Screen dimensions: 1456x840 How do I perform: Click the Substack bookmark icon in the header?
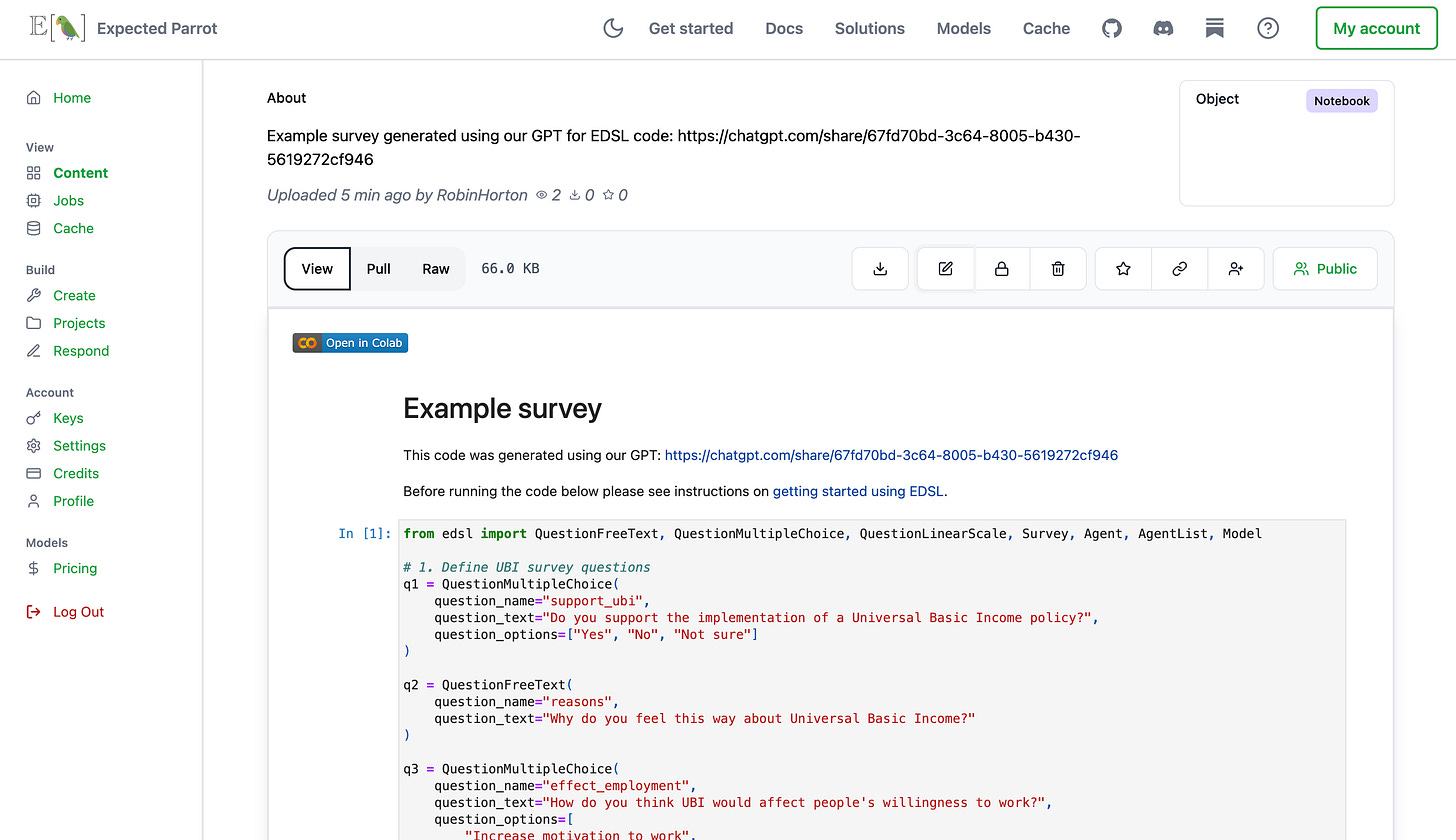pos(1215,28)
